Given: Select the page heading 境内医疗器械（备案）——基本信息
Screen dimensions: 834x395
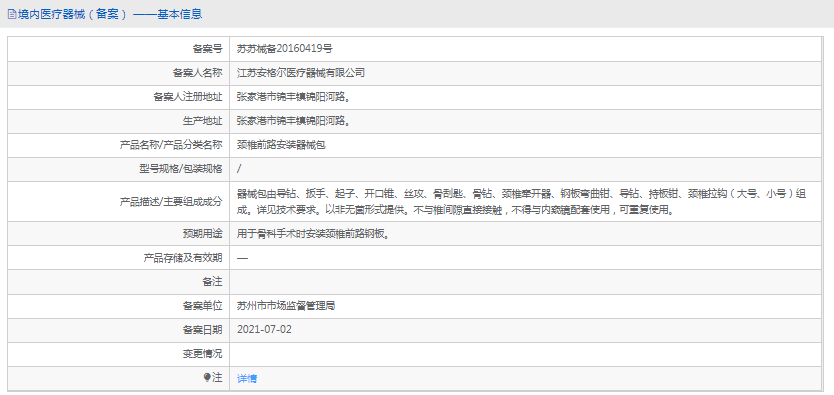Looking at the screenshot, I should coord(110,14).
